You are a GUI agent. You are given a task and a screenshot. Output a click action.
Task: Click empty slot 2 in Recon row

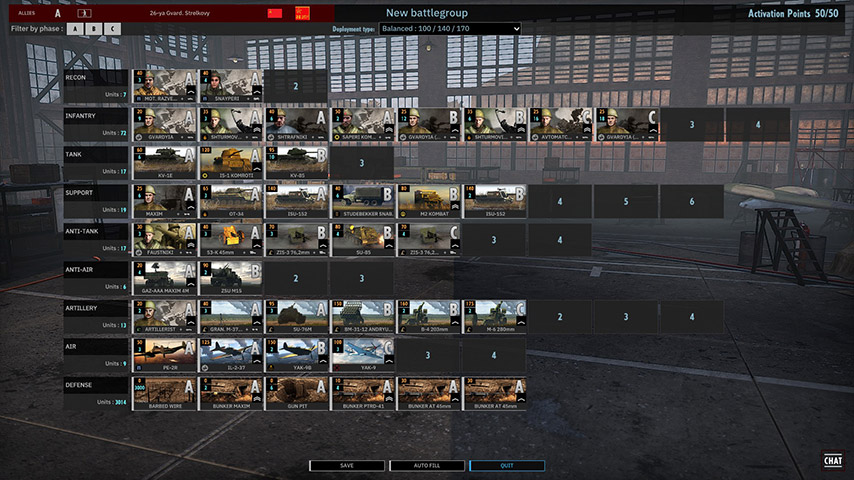tap(296, 86)
